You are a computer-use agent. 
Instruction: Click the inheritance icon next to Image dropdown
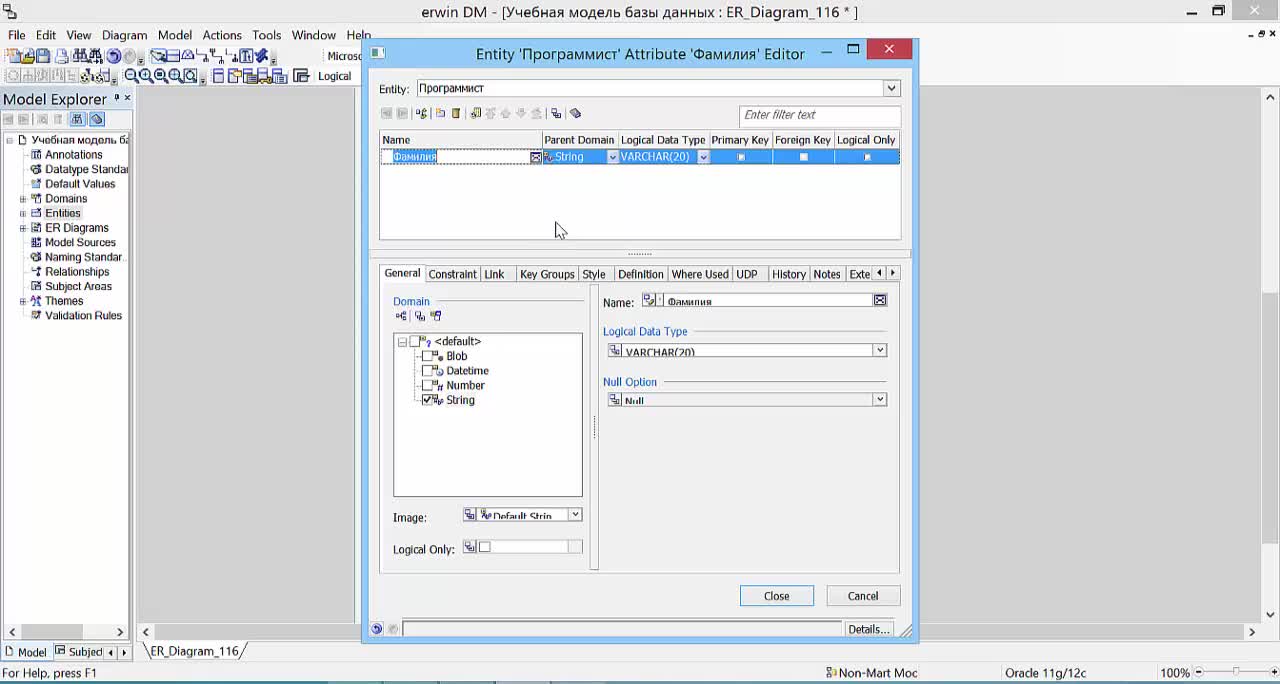(470, 515)
